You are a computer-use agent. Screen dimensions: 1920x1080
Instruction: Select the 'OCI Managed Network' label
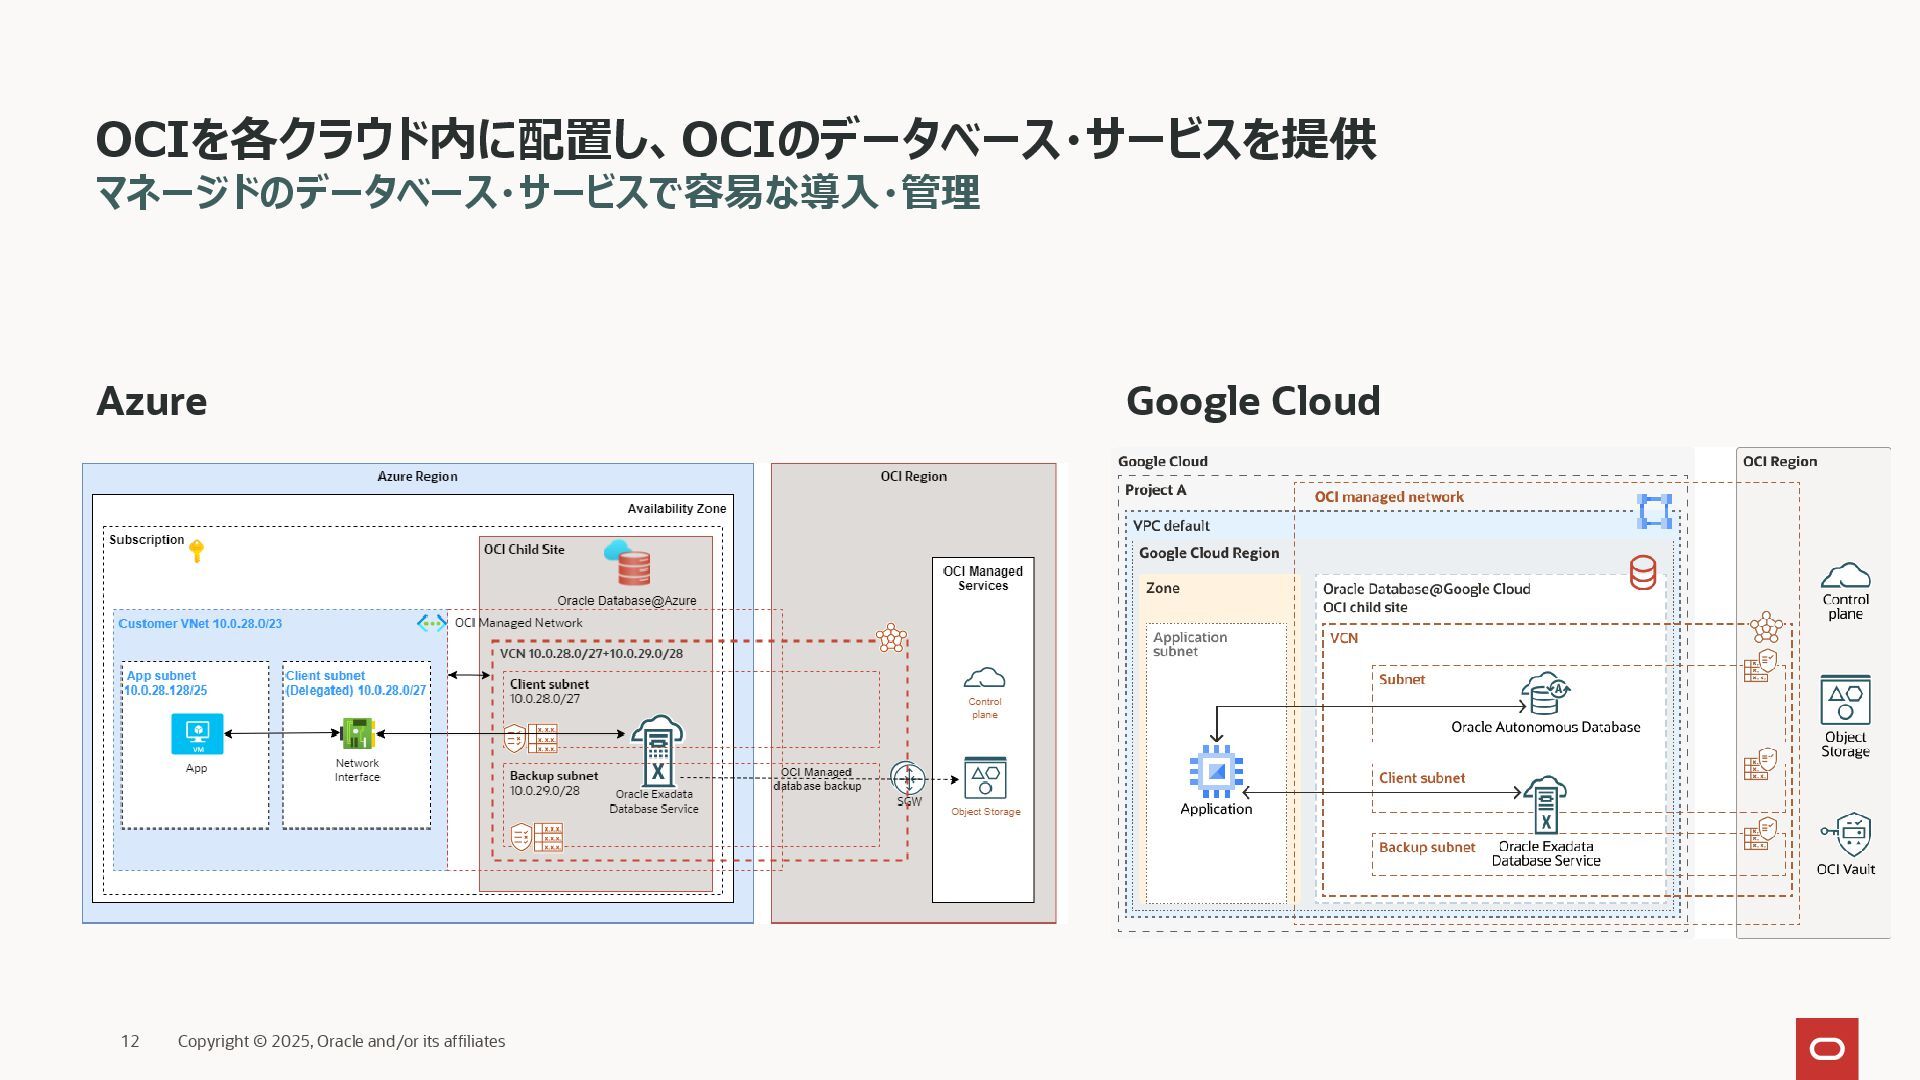click(x=518, y=622)
